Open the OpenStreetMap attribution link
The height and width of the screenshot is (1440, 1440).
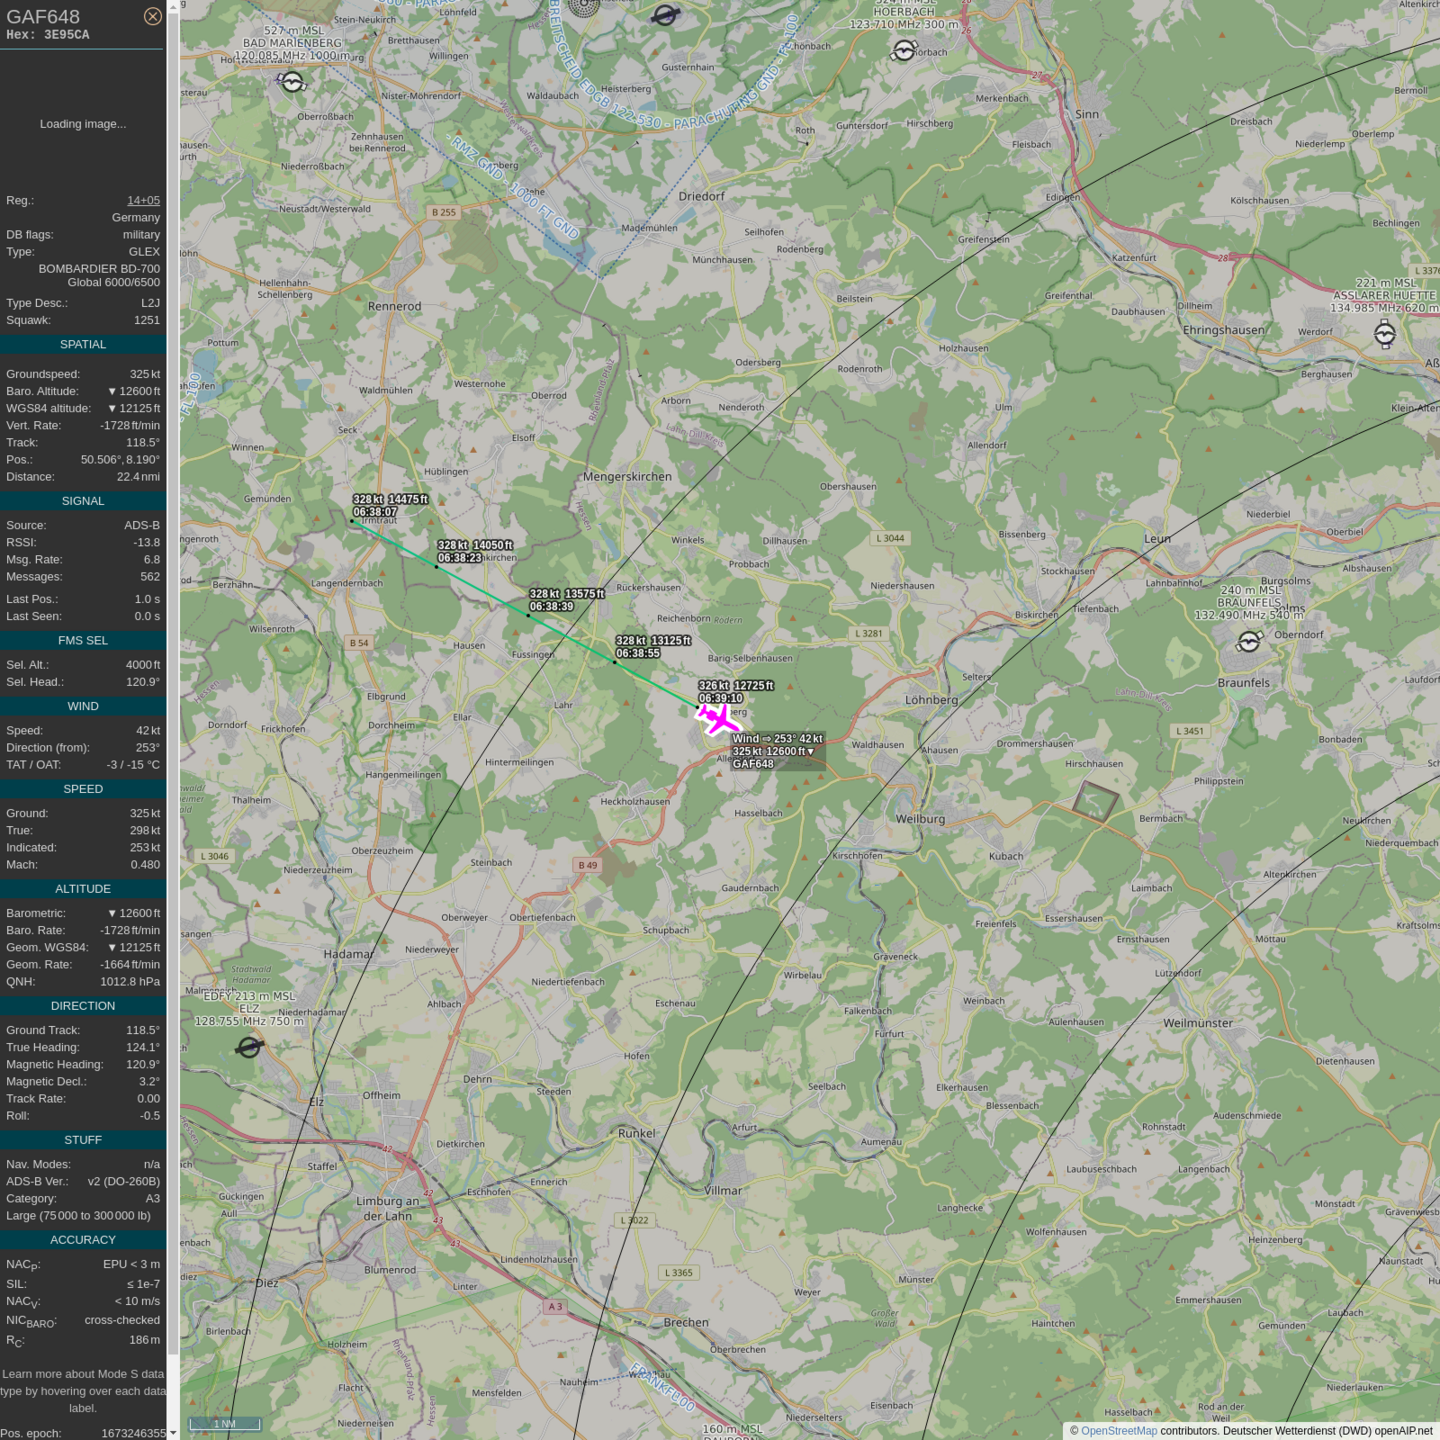(x=1118, y=1431)
